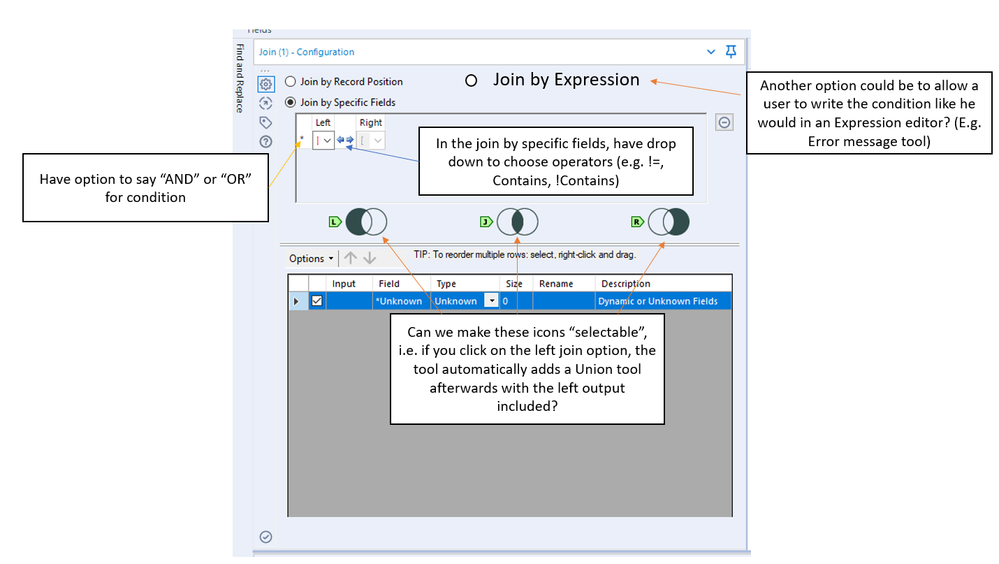Click the Size column header
The height and width of the screenshot is (564, 999).
pyautogui.click(x=514, y=284)
